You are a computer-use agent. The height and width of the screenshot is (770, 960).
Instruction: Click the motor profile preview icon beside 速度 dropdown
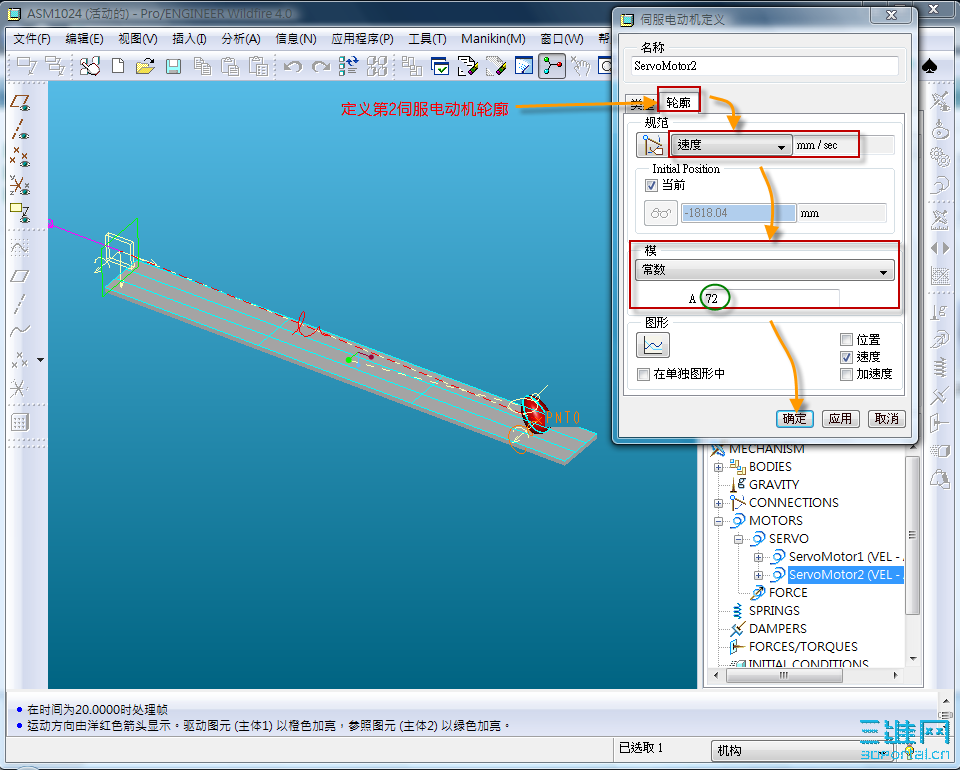pos(652,145)
